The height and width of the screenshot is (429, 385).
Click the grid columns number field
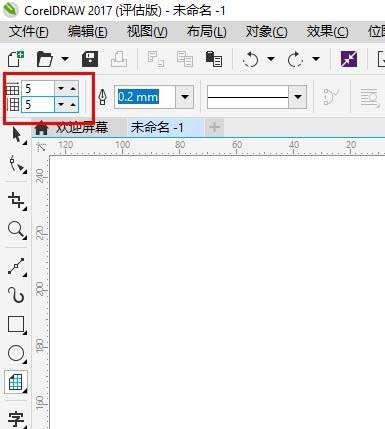[38, 89]
